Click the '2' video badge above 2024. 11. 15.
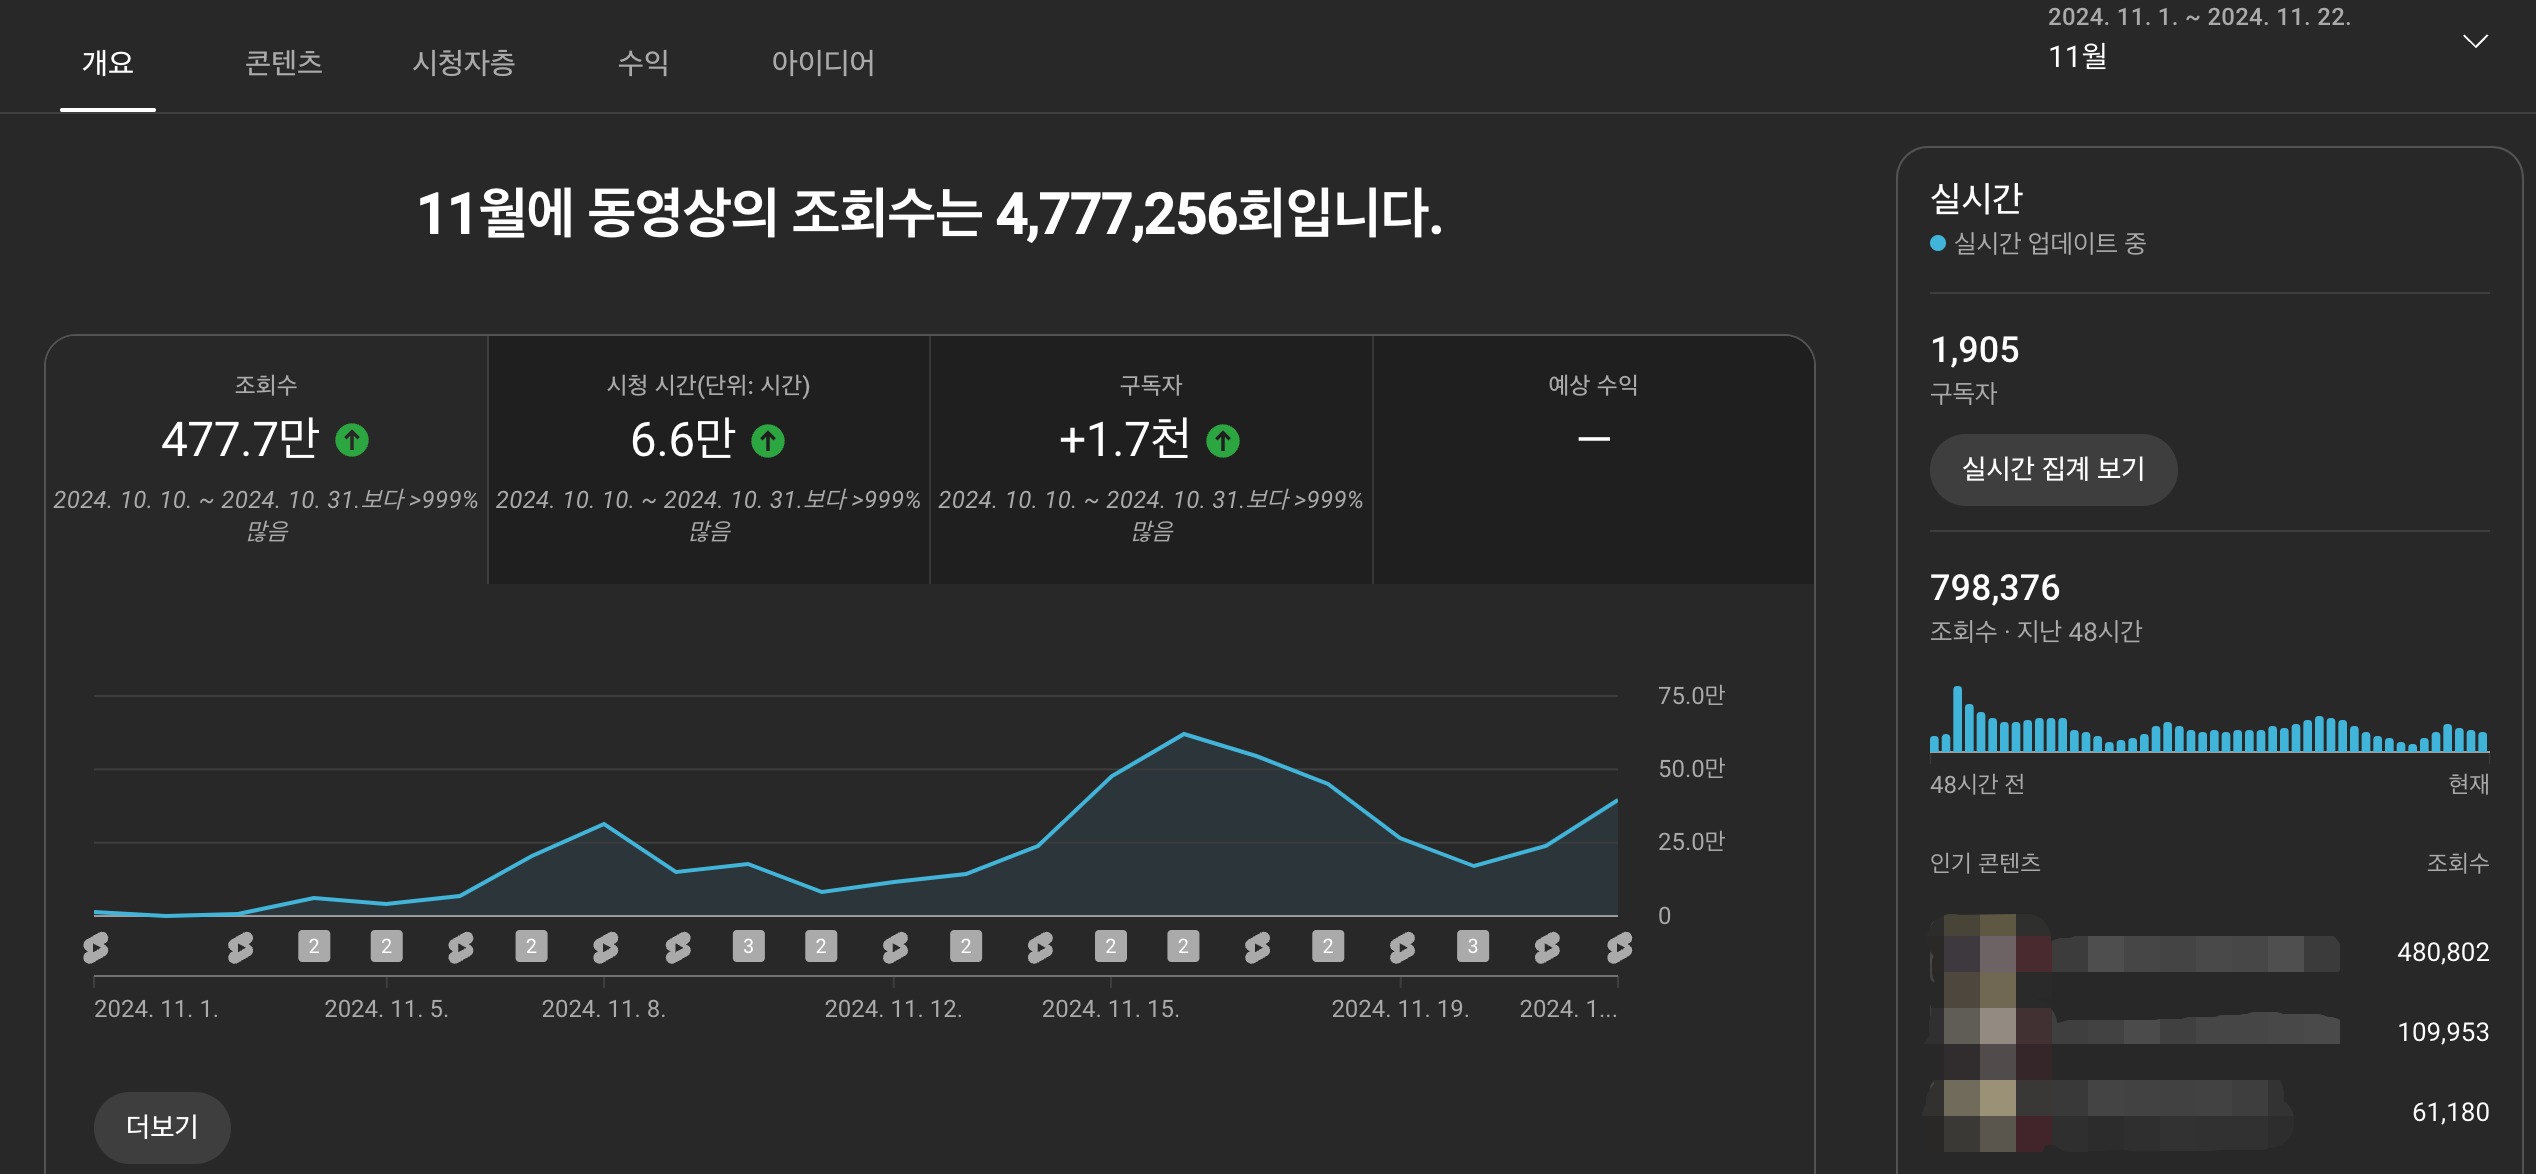The height and width of the screenshot is (1174, 2536). tap(1111, 946)
